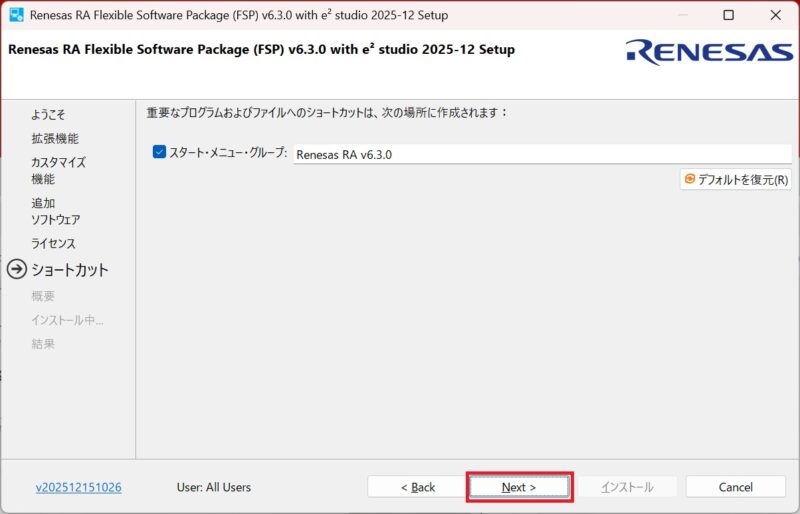Screen dimensions: 800x514
Task: Open the v202512151026 version link
Action: [x=79, y=487]
